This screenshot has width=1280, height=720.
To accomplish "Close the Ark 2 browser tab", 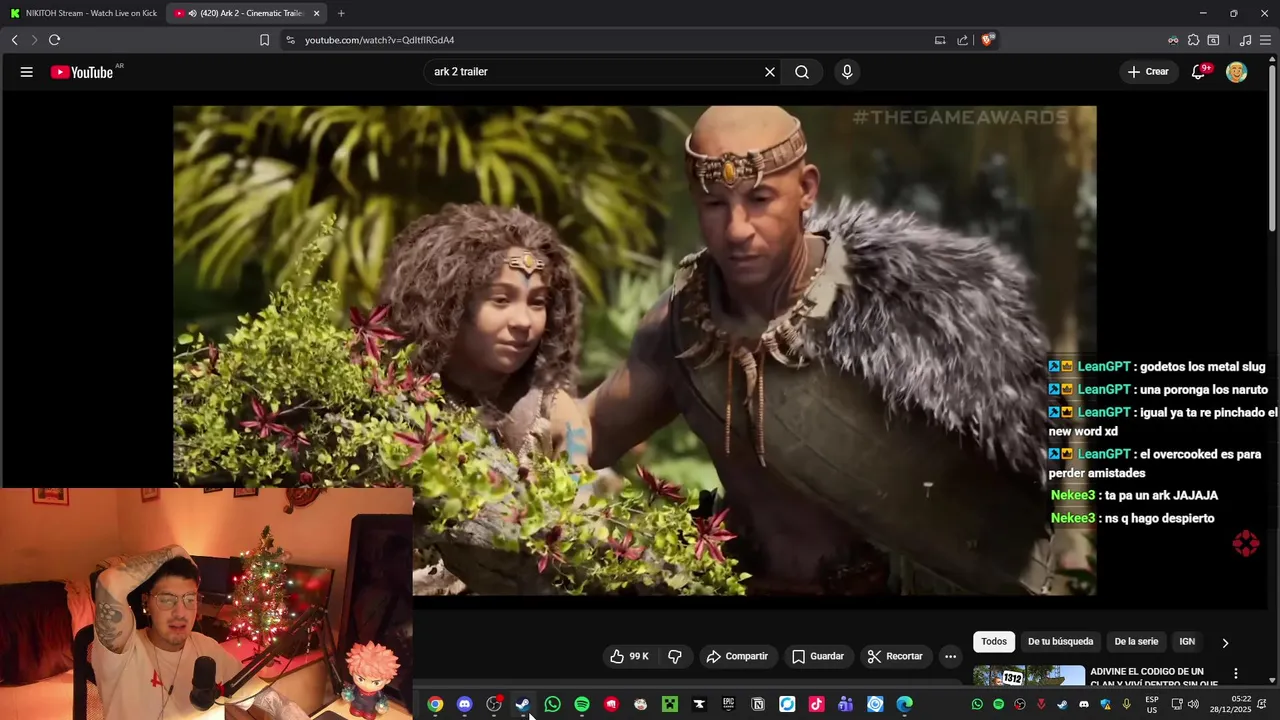I will pyautogui.click(x=316, y=13).
